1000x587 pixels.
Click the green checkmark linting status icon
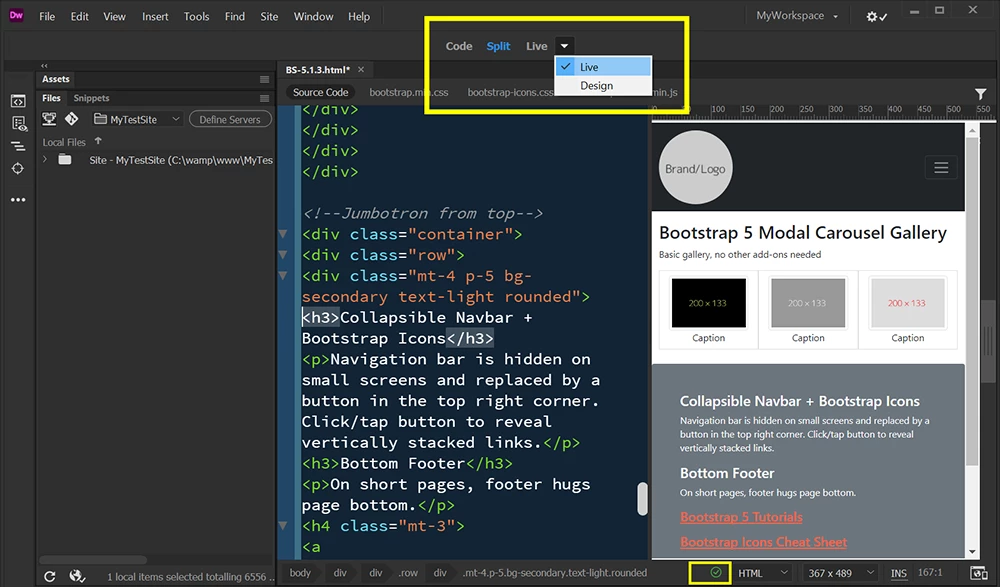tap(716, 572)
